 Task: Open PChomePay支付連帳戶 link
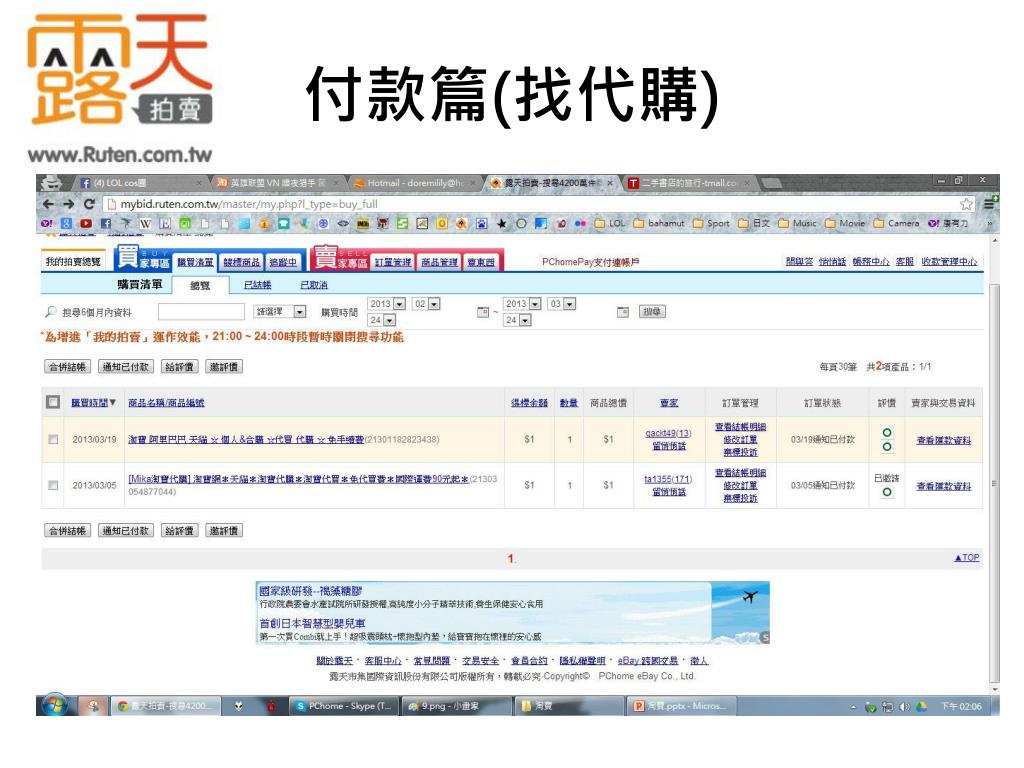click(590, 262)
